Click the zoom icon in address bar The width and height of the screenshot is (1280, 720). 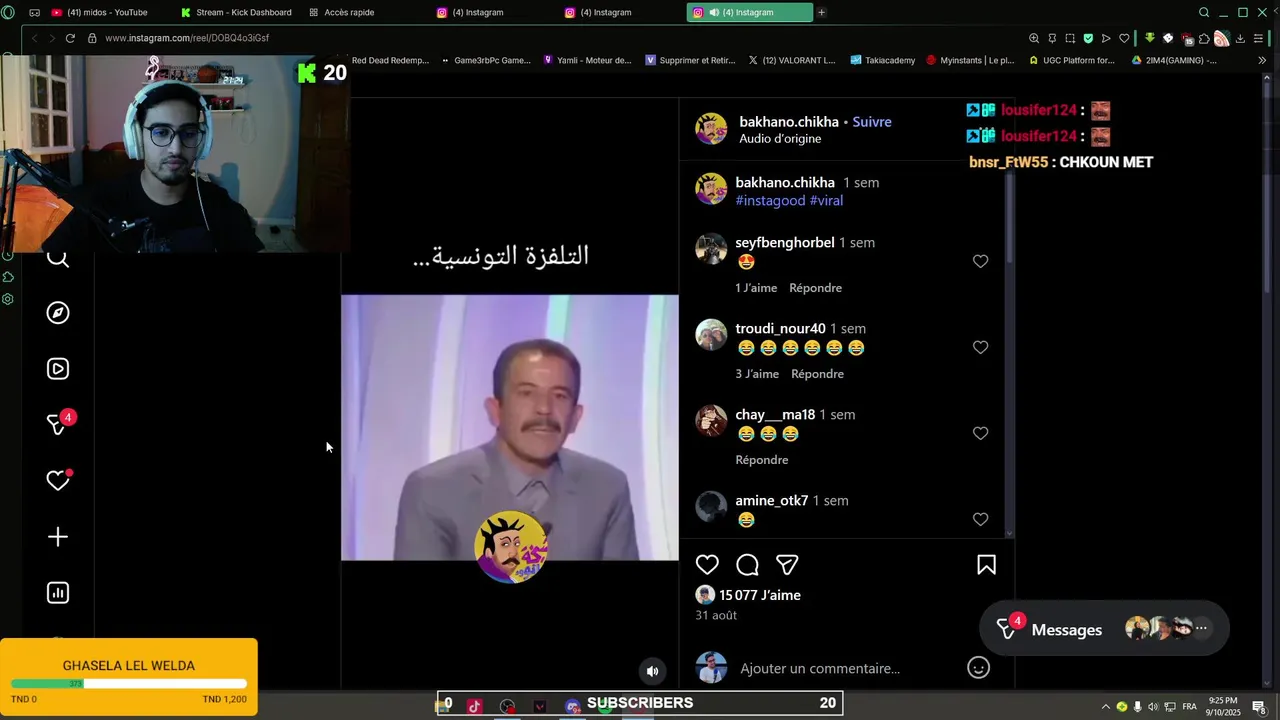[1034, 38]
